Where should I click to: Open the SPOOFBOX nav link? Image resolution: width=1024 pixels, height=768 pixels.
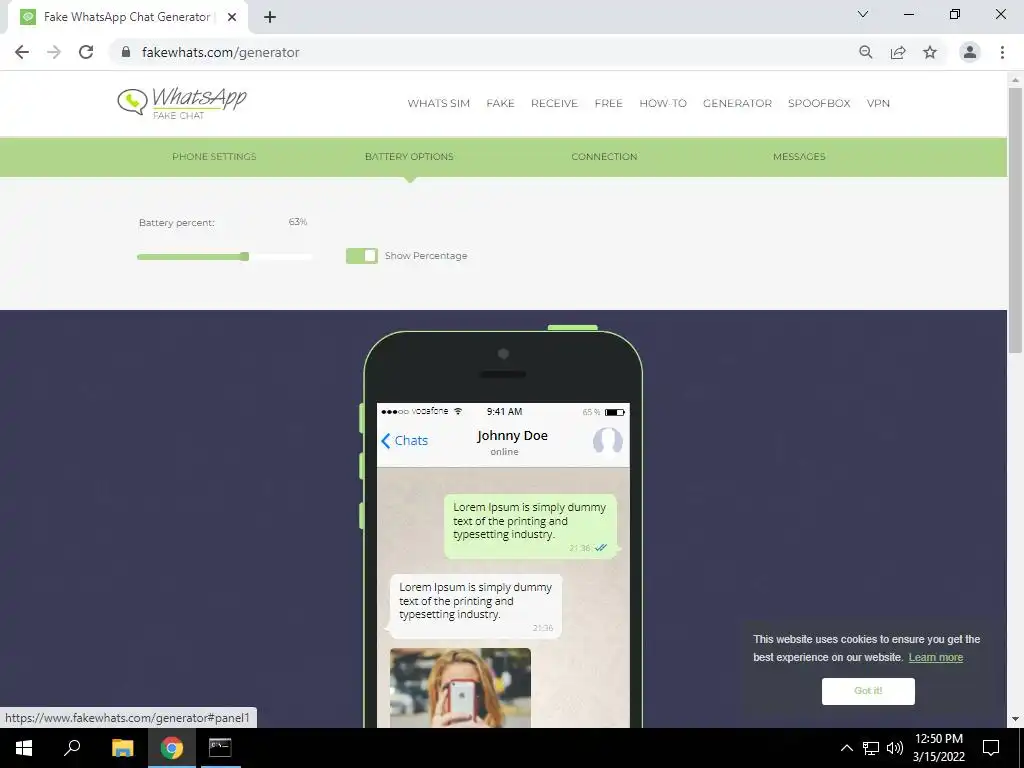(819, 103)
